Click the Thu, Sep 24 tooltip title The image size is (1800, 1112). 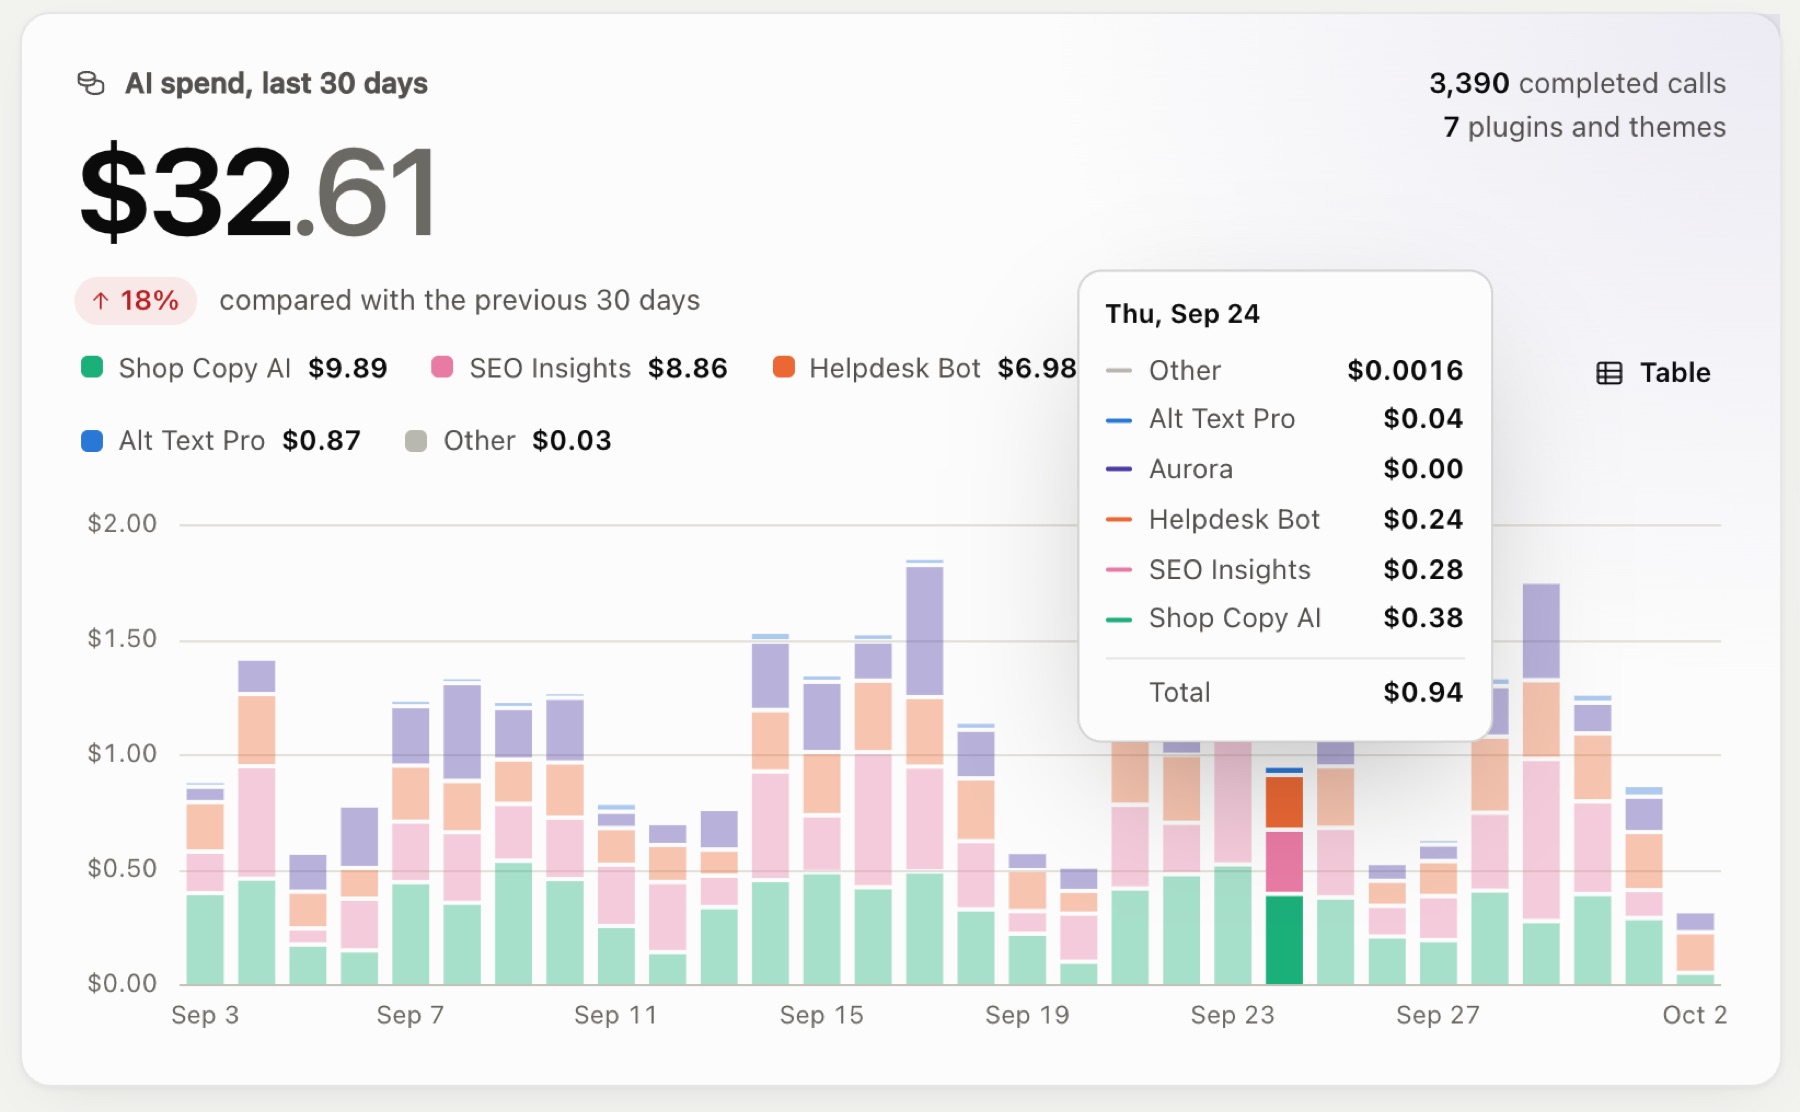pyautogui.click(x=1182, y=314)
